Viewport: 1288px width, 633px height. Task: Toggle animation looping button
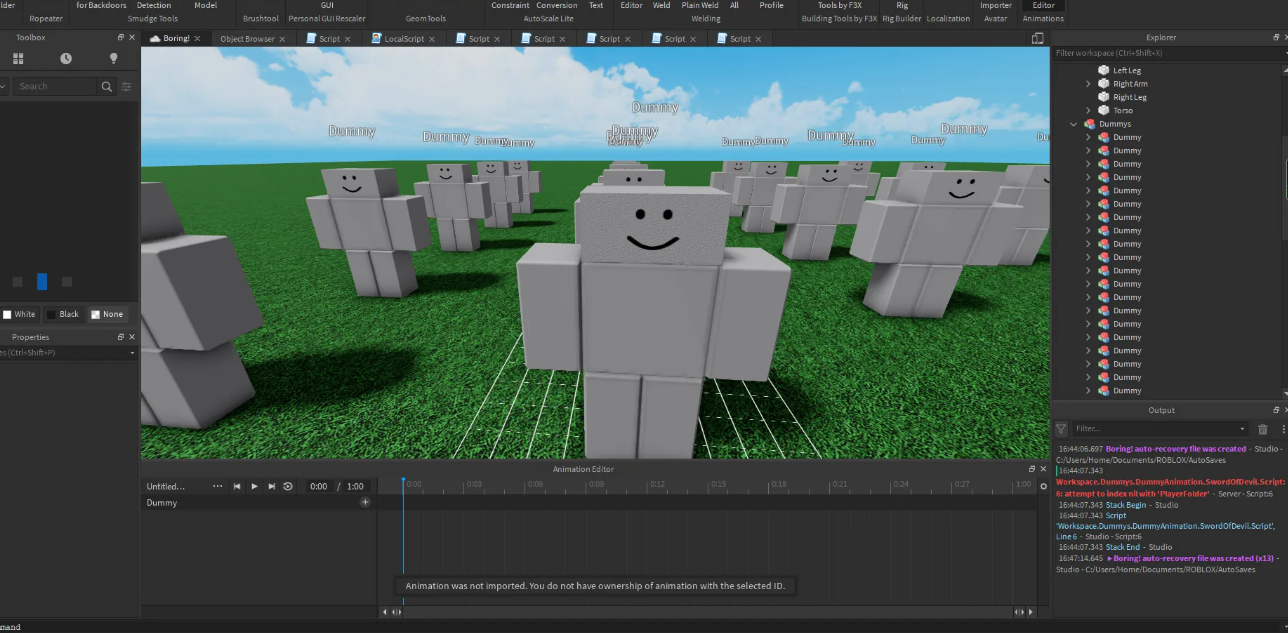tap(288, 486)
